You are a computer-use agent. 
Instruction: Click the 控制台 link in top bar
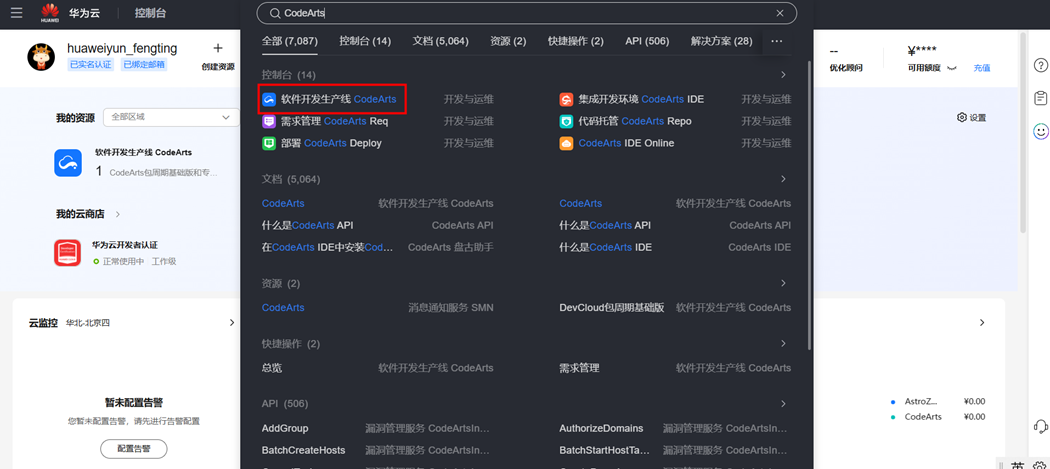[x=151, y=13]
